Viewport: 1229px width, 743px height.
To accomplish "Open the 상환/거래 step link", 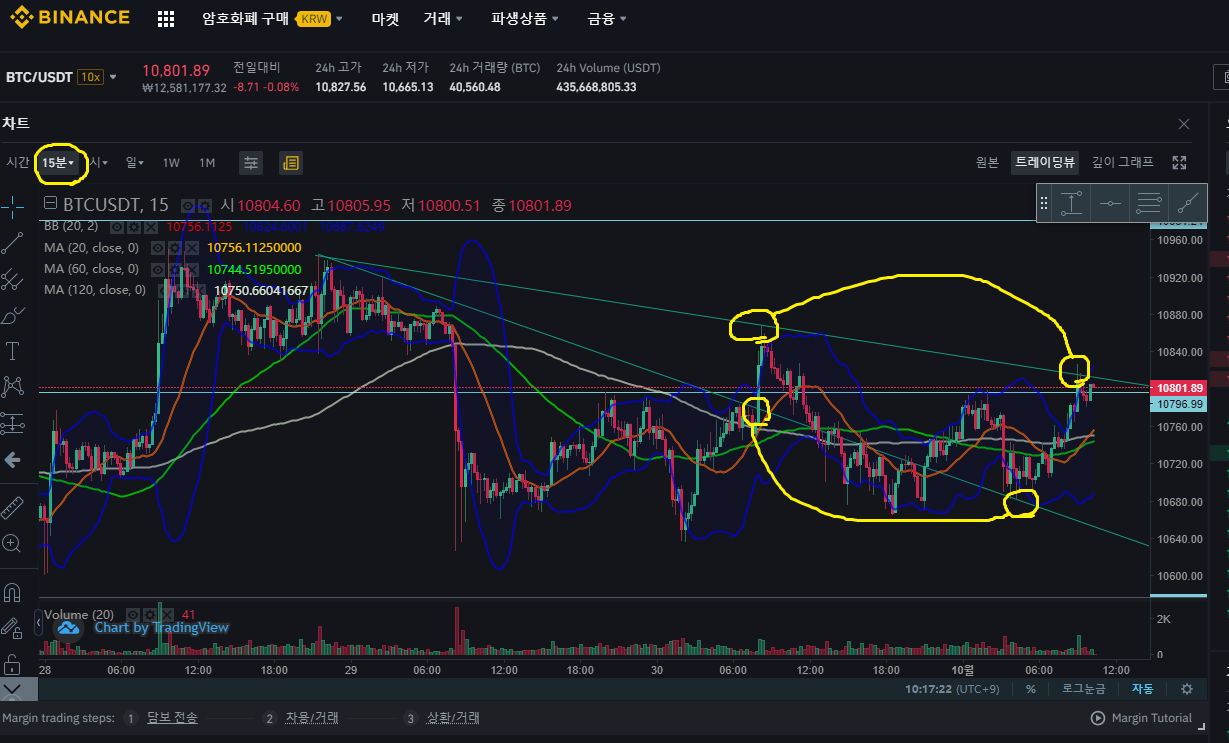I will [453, 718].
